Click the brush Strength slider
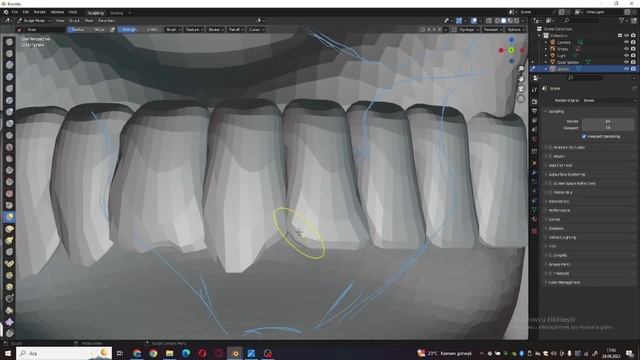 click(140, 29)
